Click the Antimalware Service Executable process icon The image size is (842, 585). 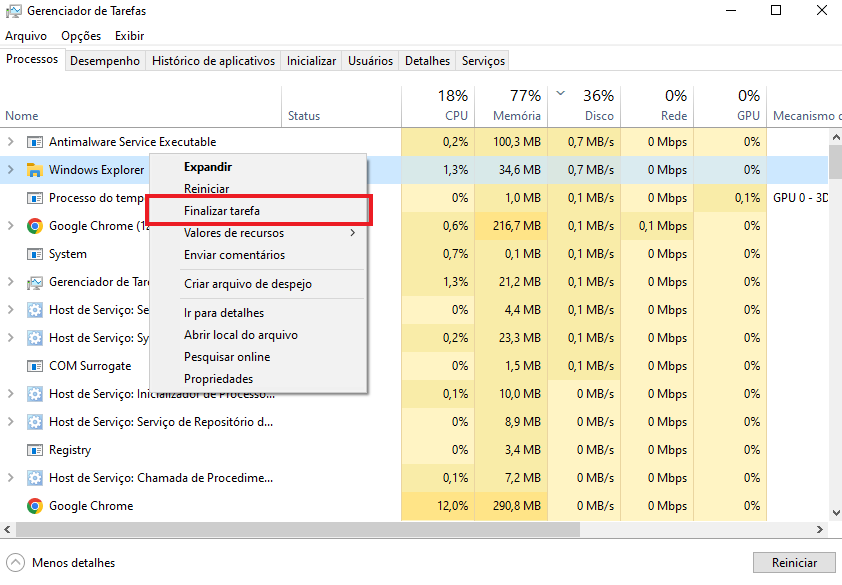(35, 142)
